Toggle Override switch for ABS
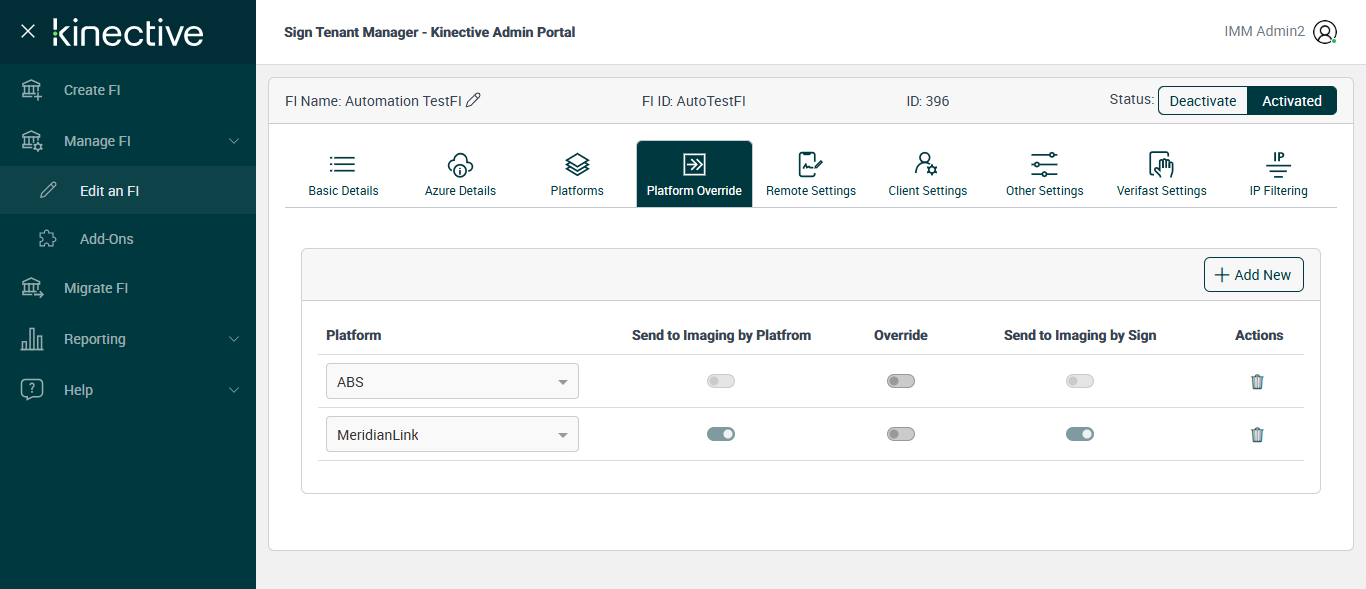Screen dimensions: 1366x589 point(900,381)
